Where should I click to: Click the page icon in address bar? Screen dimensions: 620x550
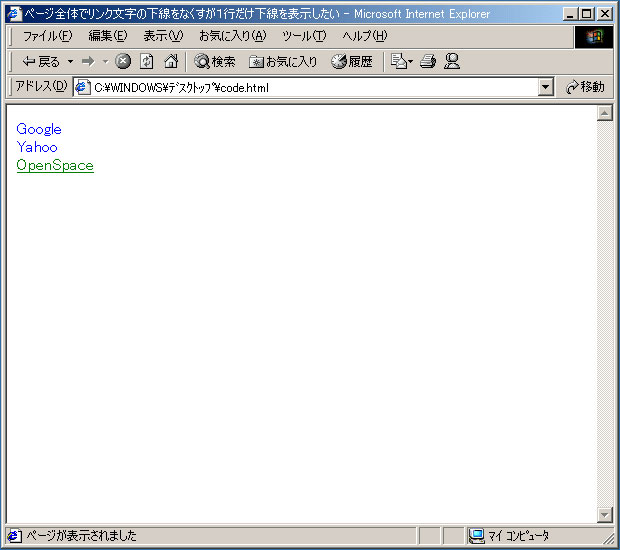[x=82, y=87]
